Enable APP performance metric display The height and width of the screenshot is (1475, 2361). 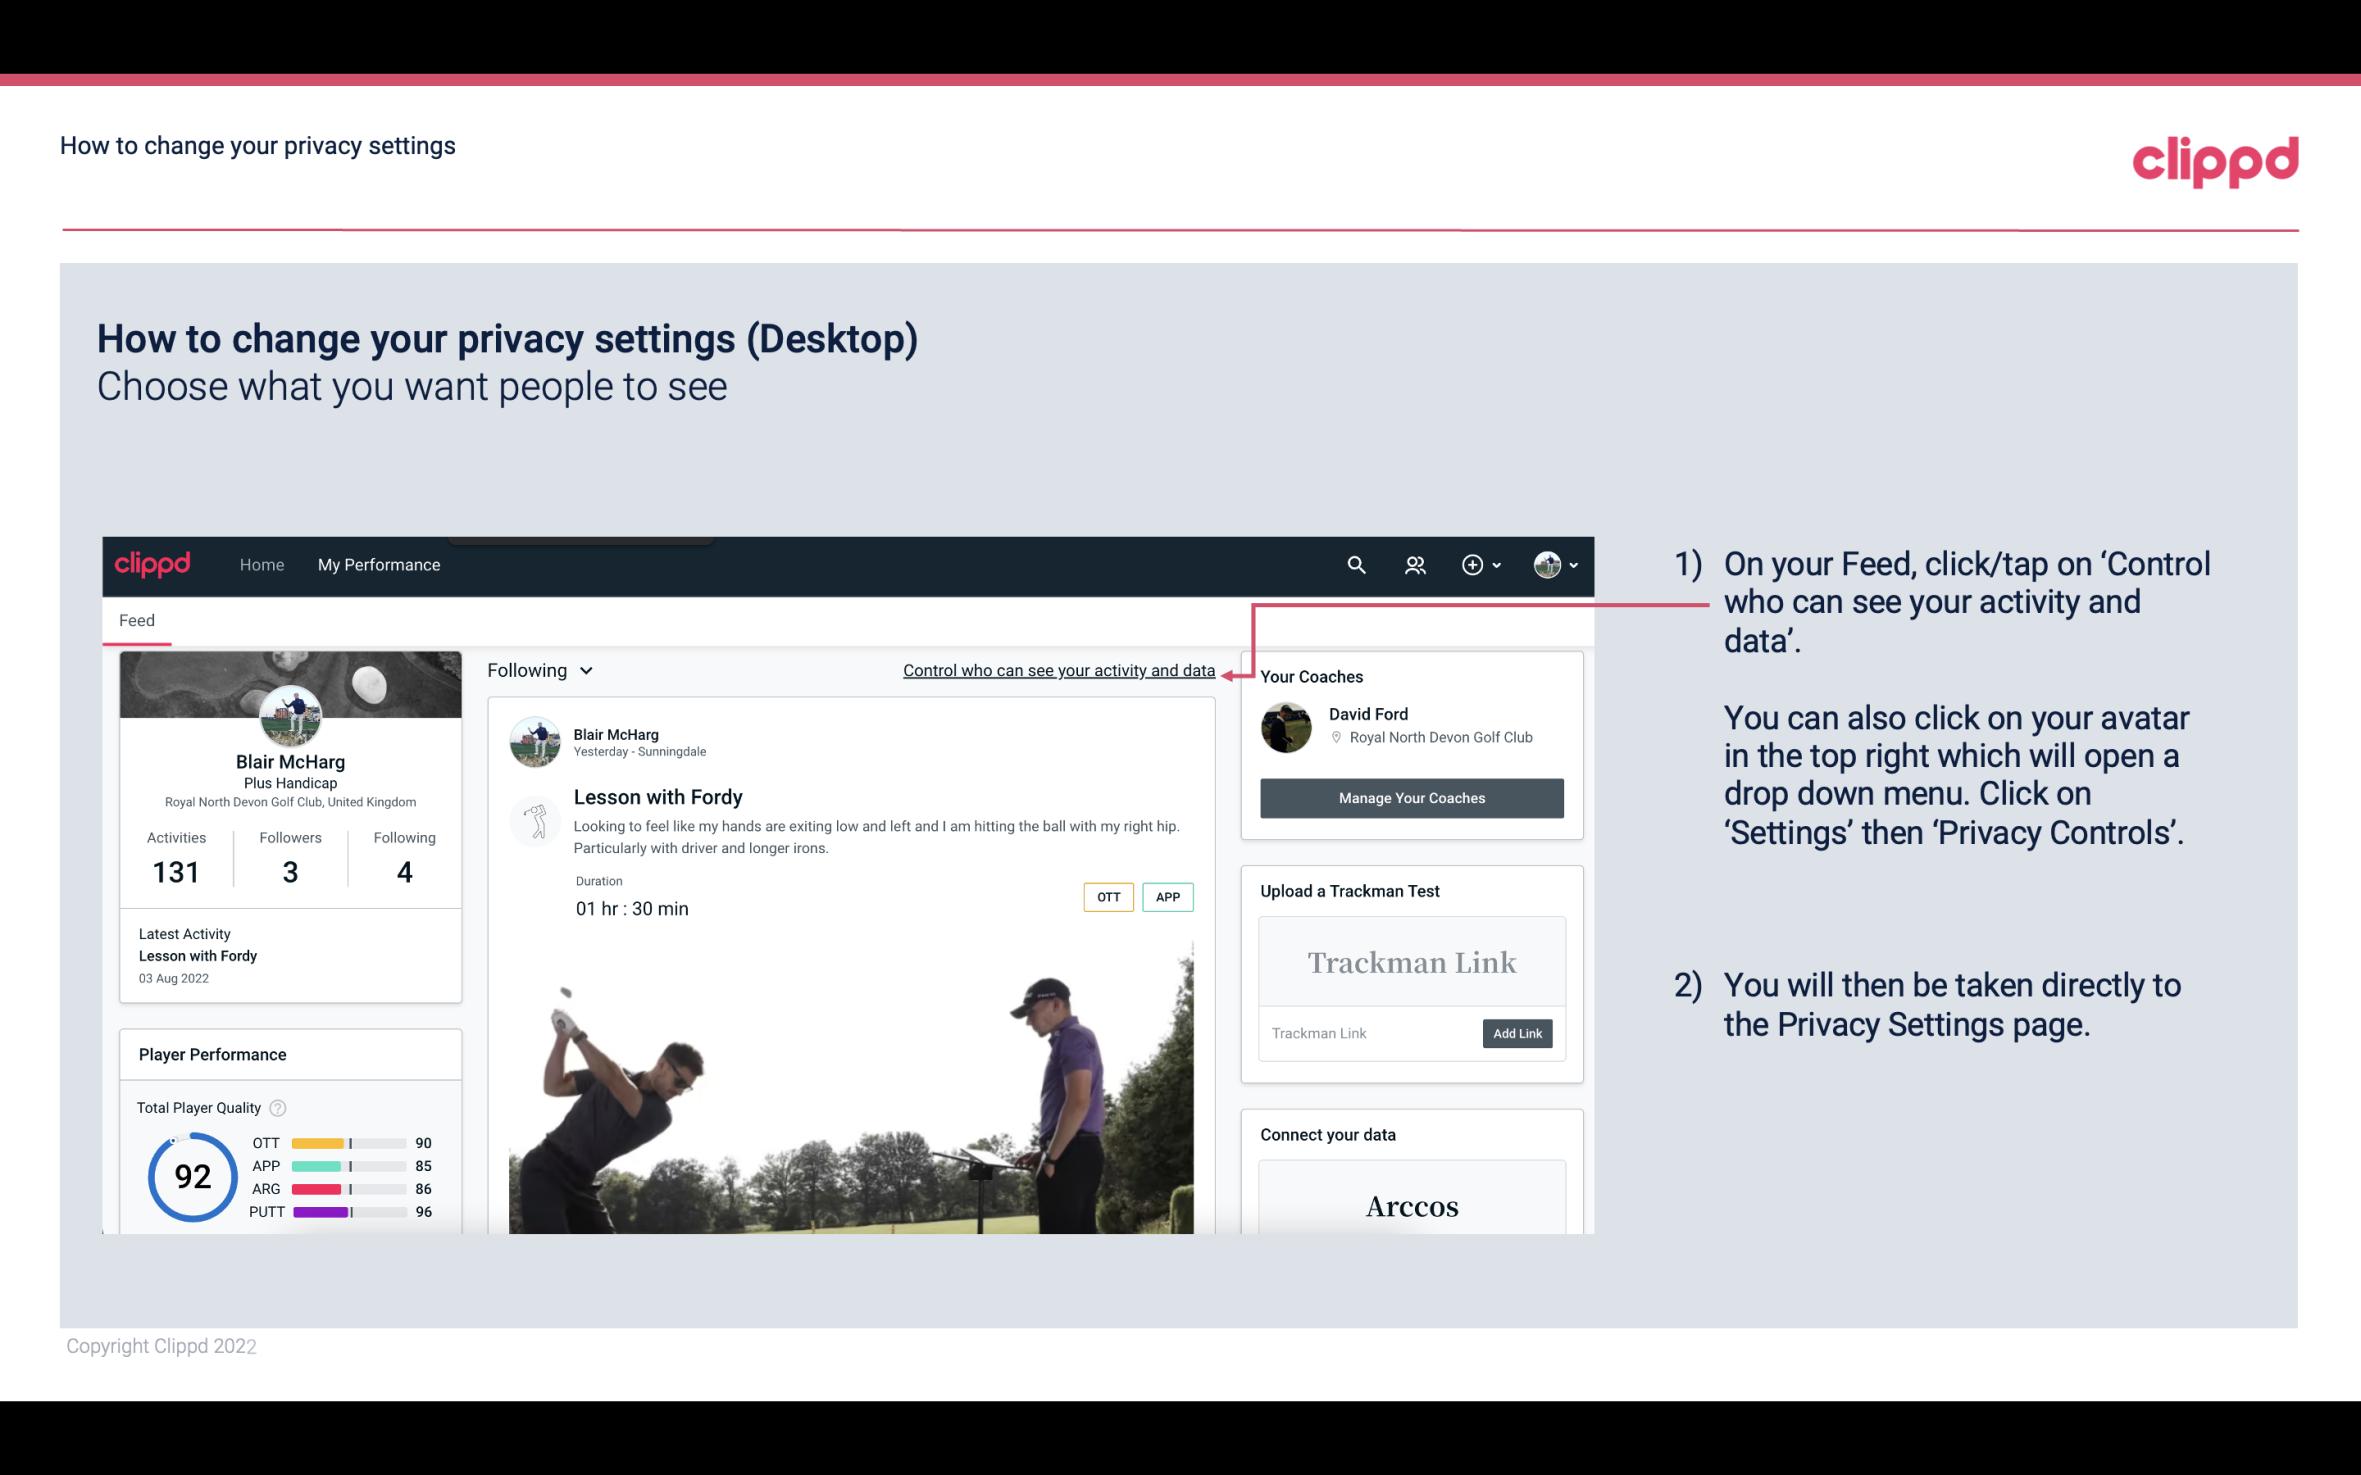coord(1169,897)
